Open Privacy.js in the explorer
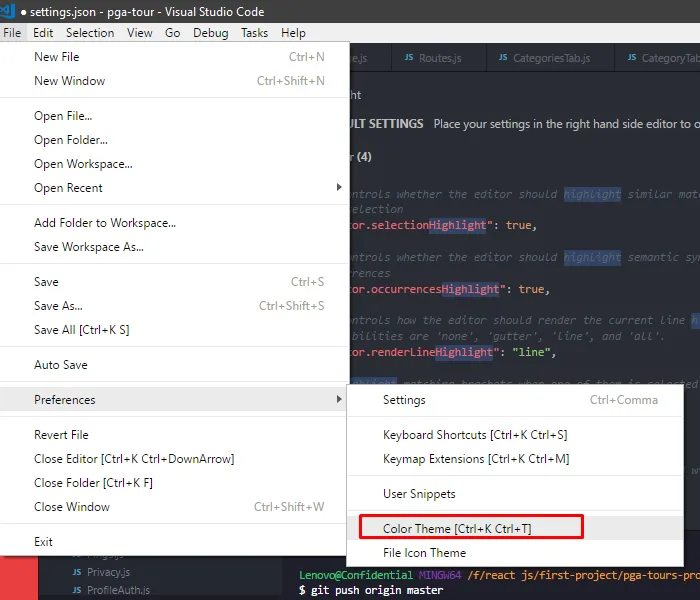The image size is (700, 600). [108, 572]
